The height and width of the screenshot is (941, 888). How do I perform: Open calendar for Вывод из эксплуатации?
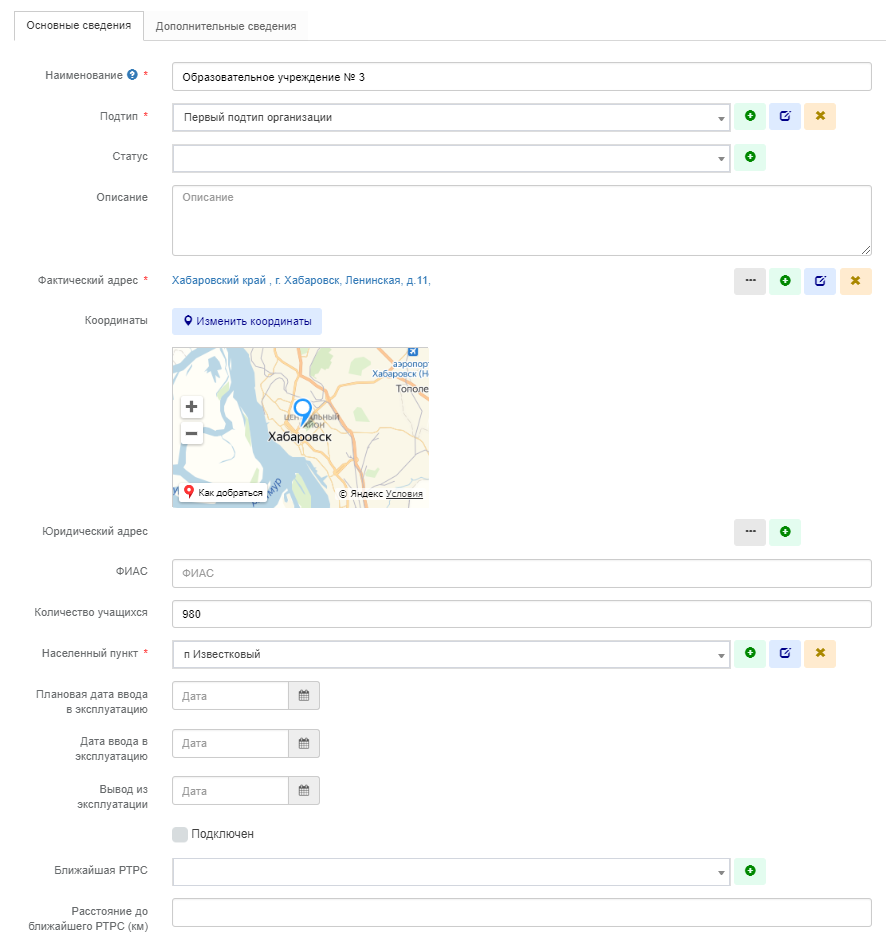click(304, 791)
